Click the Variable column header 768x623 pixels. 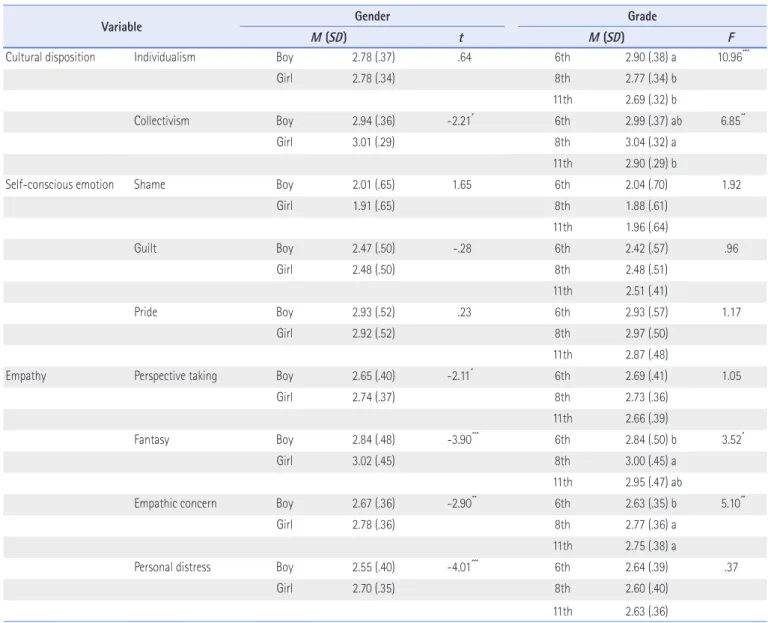tap(121, 26)
